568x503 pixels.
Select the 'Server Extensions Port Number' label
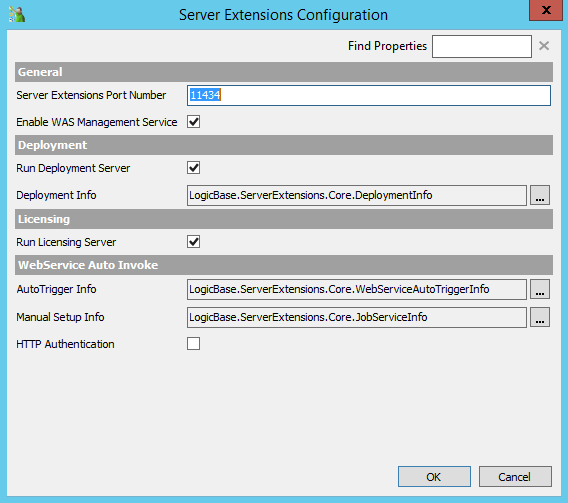coord(91,95)
